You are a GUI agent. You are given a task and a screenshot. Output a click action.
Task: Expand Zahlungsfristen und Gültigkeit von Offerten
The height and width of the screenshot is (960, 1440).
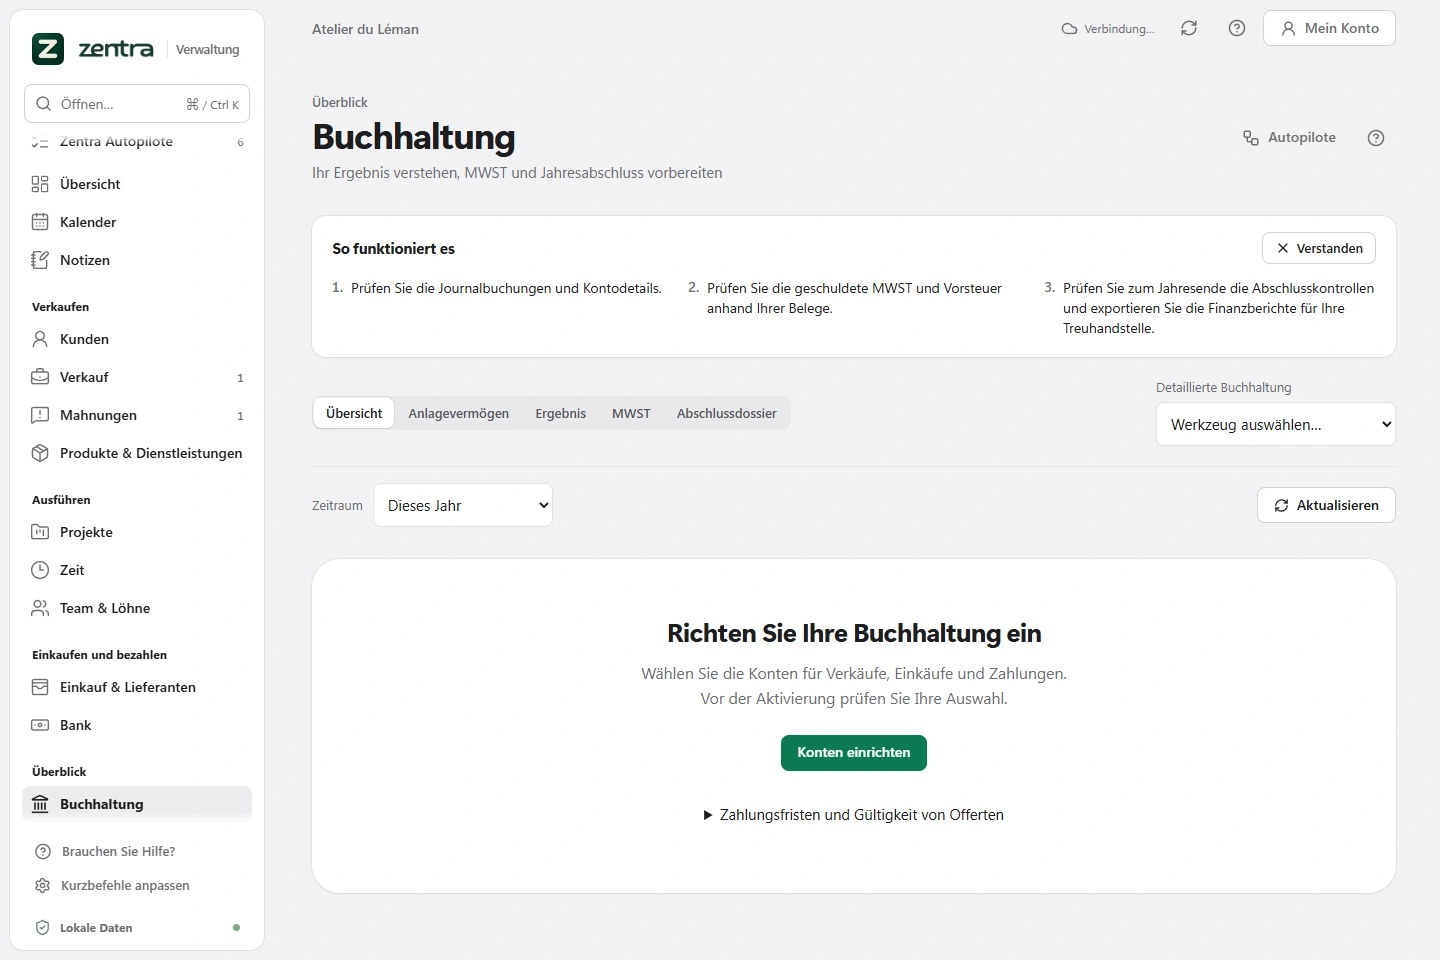tap(854, 815)
